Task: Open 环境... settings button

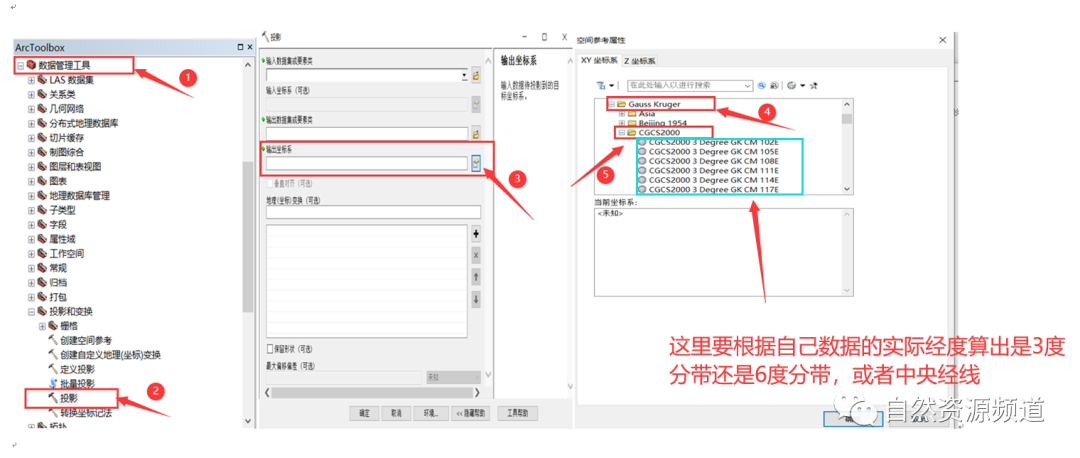Action: tap(431, 413)
